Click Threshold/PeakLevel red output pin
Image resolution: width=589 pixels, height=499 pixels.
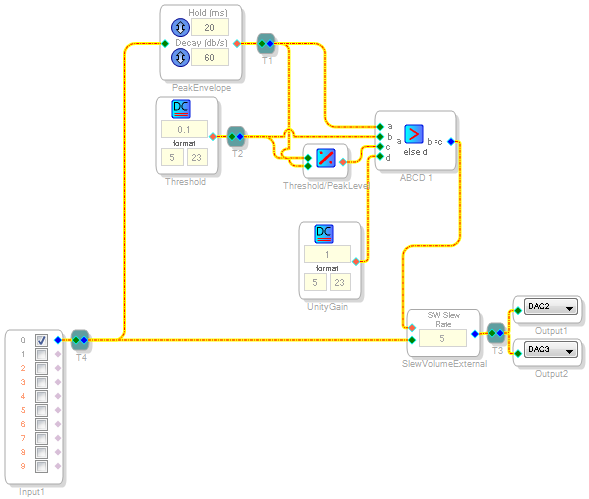343,162
